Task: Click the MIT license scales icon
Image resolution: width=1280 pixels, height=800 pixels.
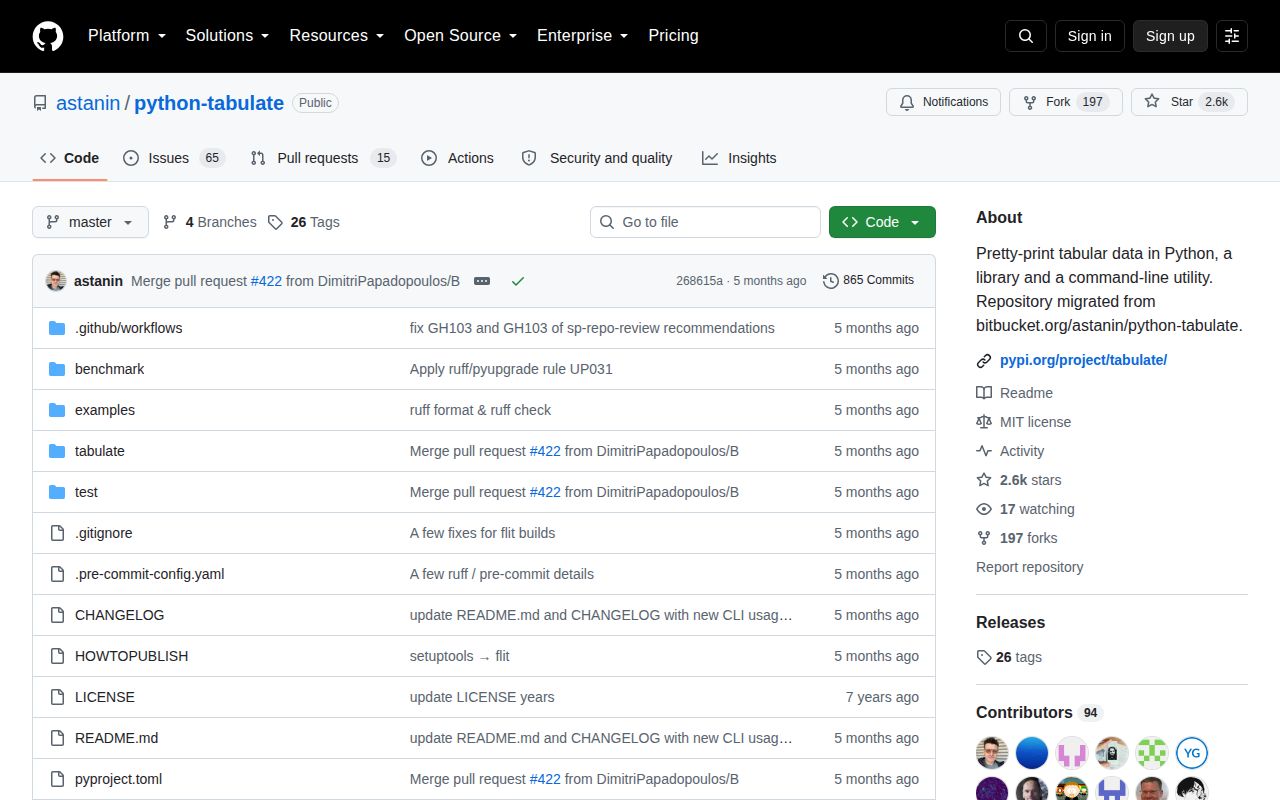Action: (x=984, y=422)
